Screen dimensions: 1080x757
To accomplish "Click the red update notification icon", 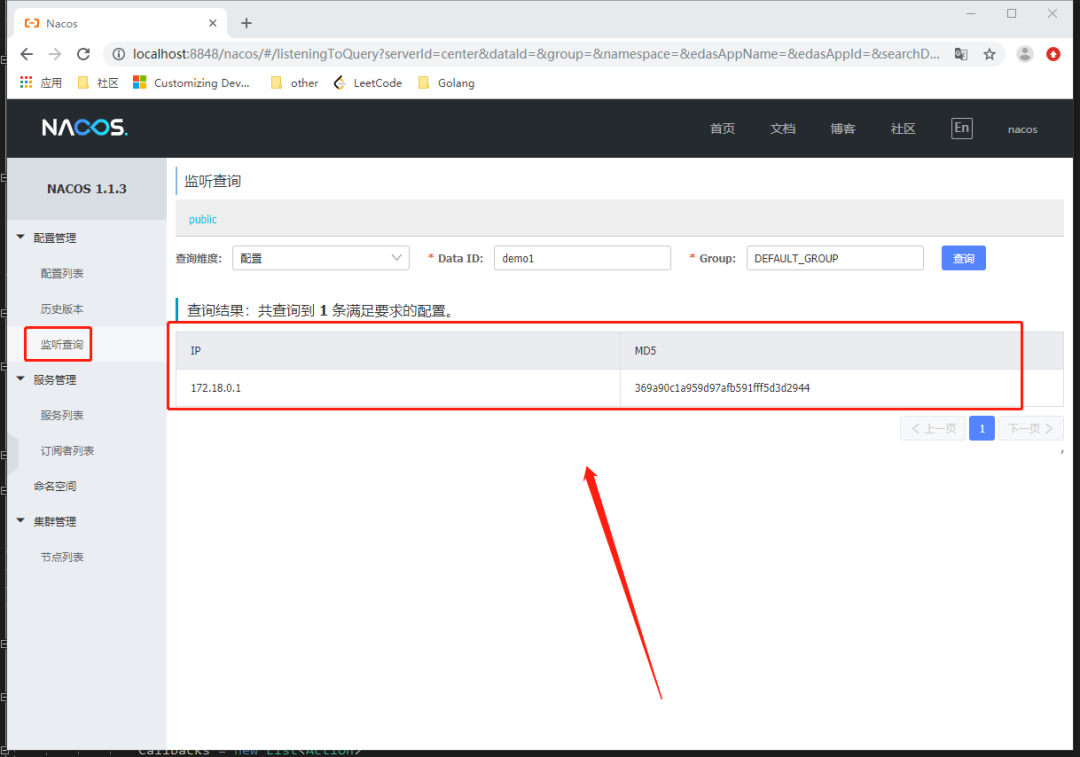I will tap(1053, 54).
